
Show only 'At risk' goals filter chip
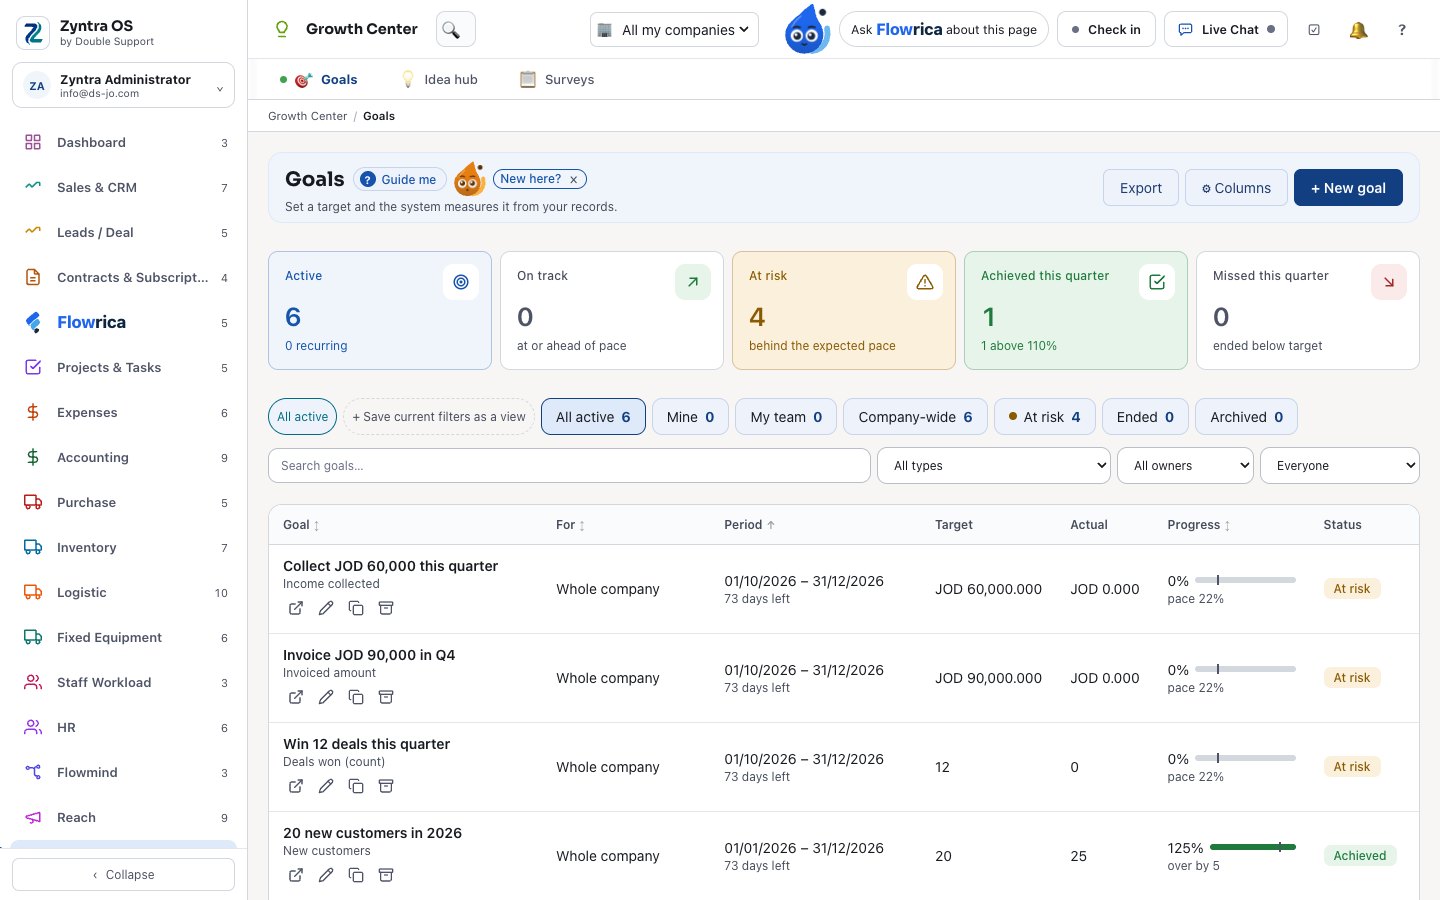point(1045,417)
